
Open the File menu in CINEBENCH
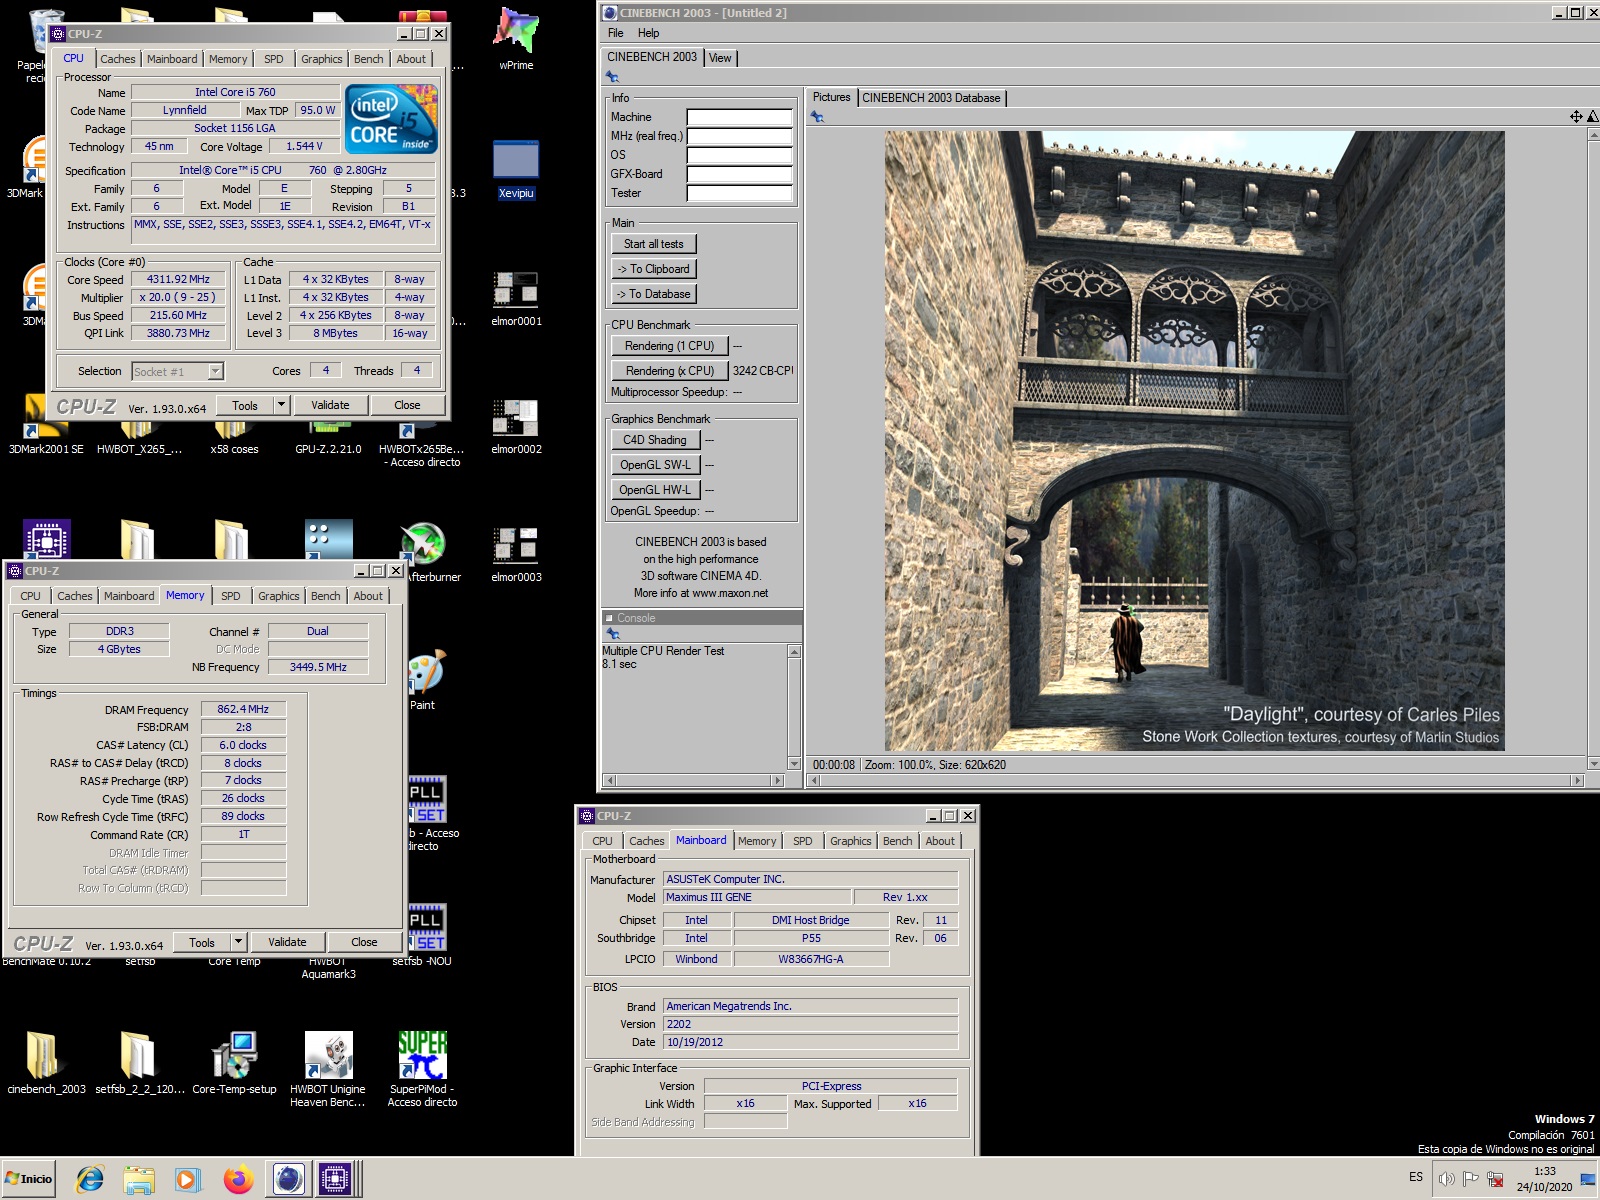point(615,33)
